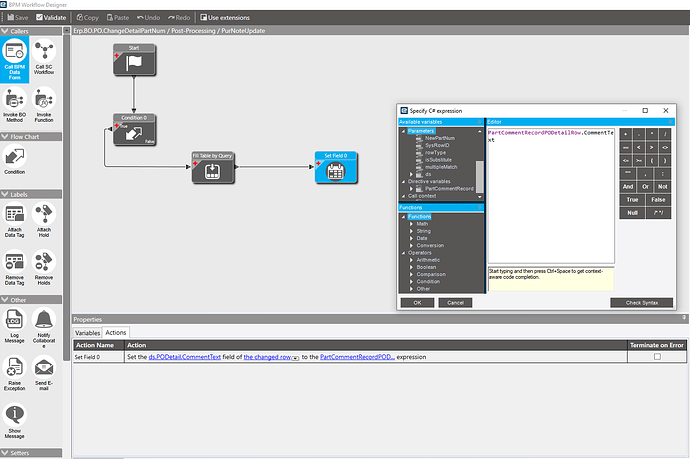
Task: Choose the Remove Data Tag item
Action: (15, 268)
